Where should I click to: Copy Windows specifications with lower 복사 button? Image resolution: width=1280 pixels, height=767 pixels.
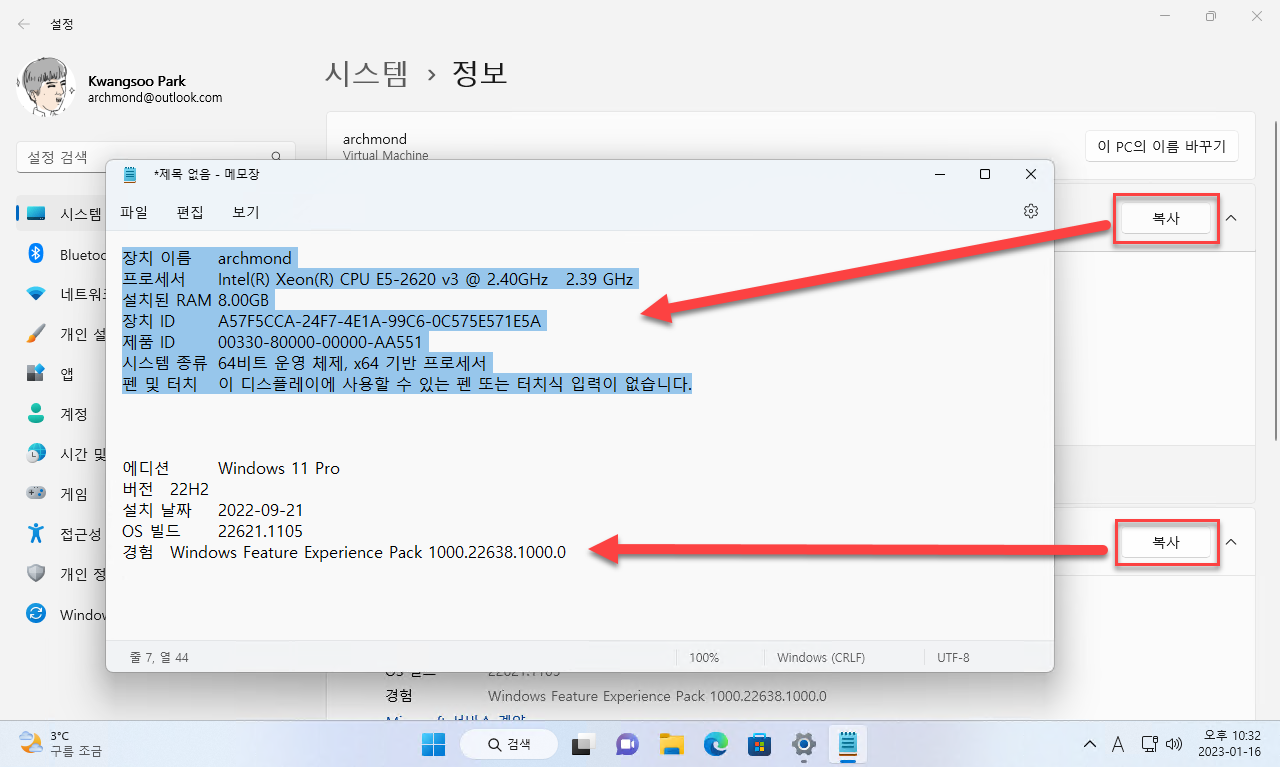pos(1166,542)
